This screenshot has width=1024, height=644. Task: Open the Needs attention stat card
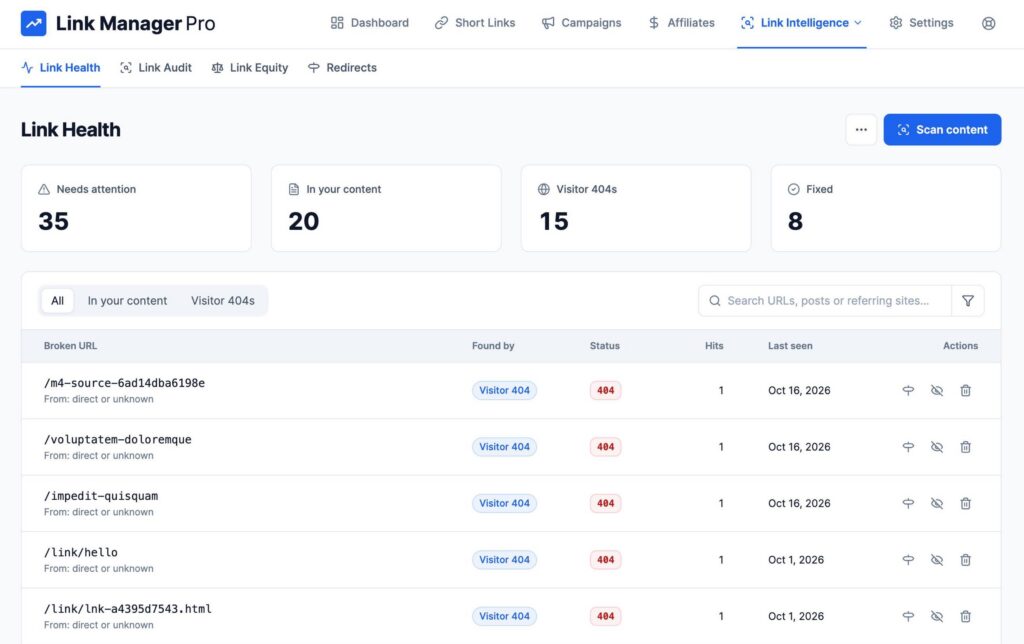(136, 208)
